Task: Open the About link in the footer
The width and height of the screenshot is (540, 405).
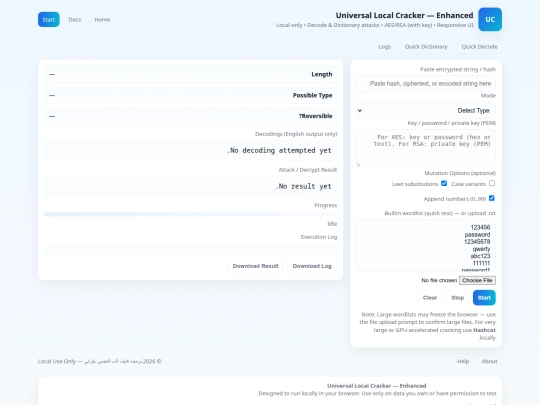Action: tap(489, 361)
